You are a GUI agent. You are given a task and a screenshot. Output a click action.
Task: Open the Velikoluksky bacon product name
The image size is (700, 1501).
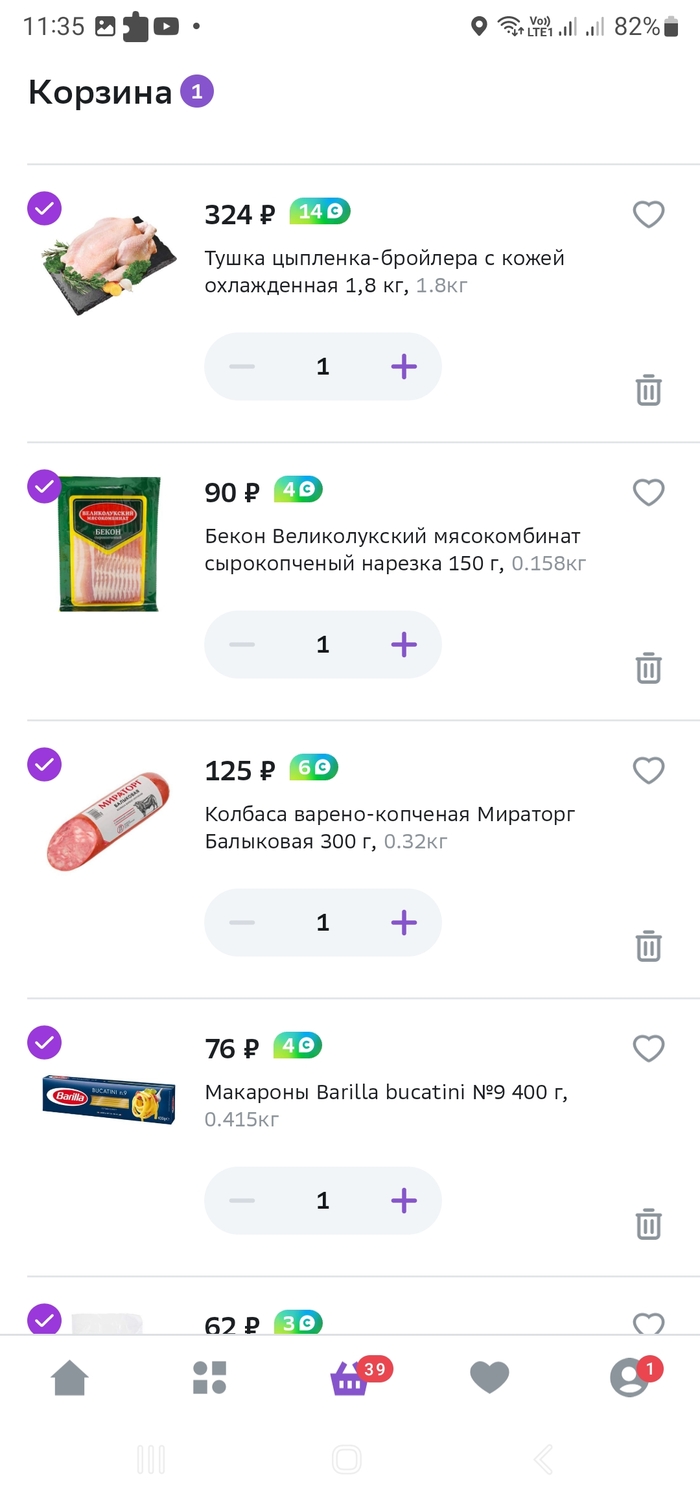394,550
